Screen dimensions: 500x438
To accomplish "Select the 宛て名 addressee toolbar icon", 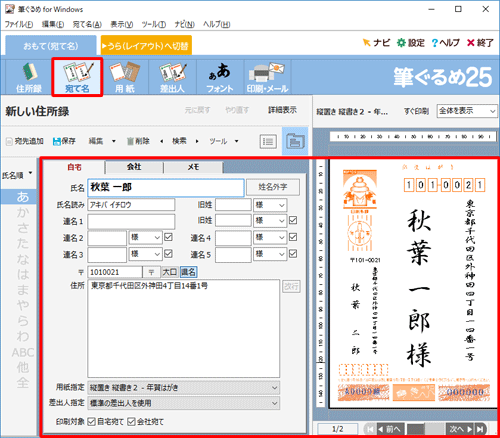I will click(77, 77).
